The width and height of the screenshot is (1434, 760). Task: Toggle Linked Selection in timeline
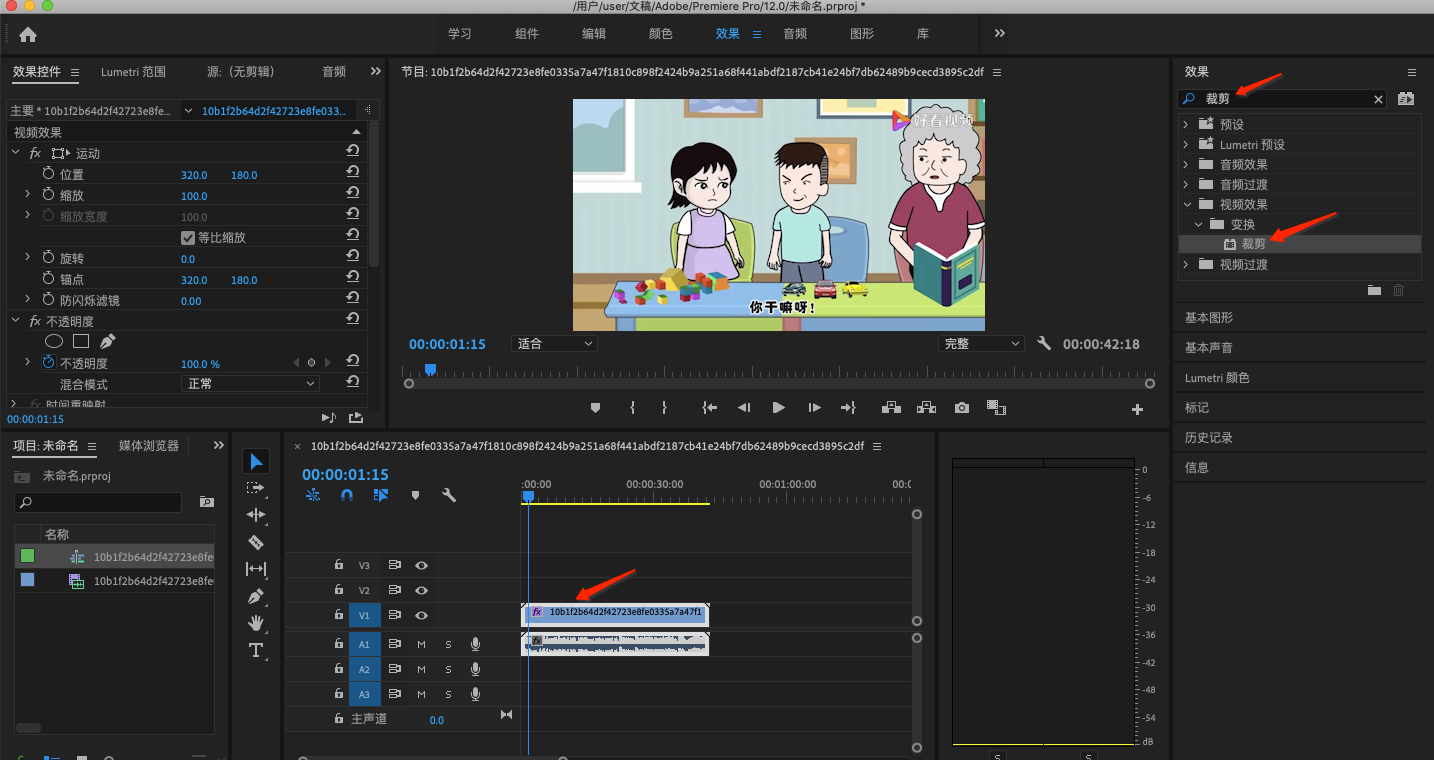pyautogui.click(x=381, y=495)
